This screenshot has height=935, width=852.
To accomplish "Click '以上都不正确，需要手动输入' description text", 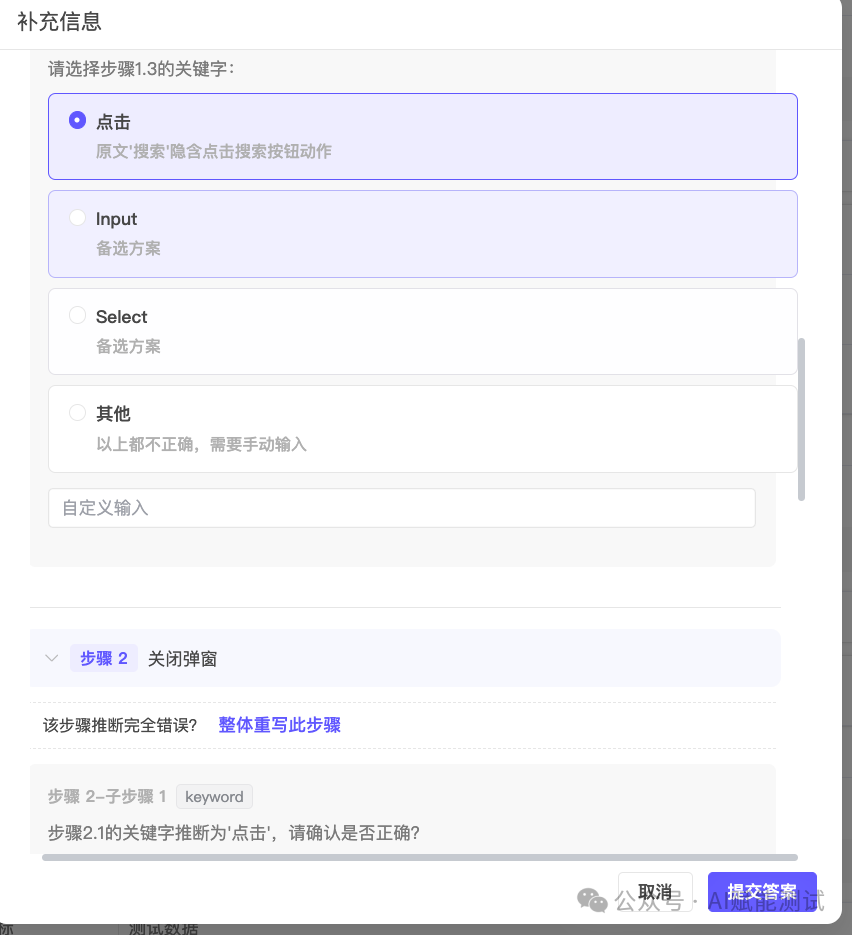I will pos(201,444).
